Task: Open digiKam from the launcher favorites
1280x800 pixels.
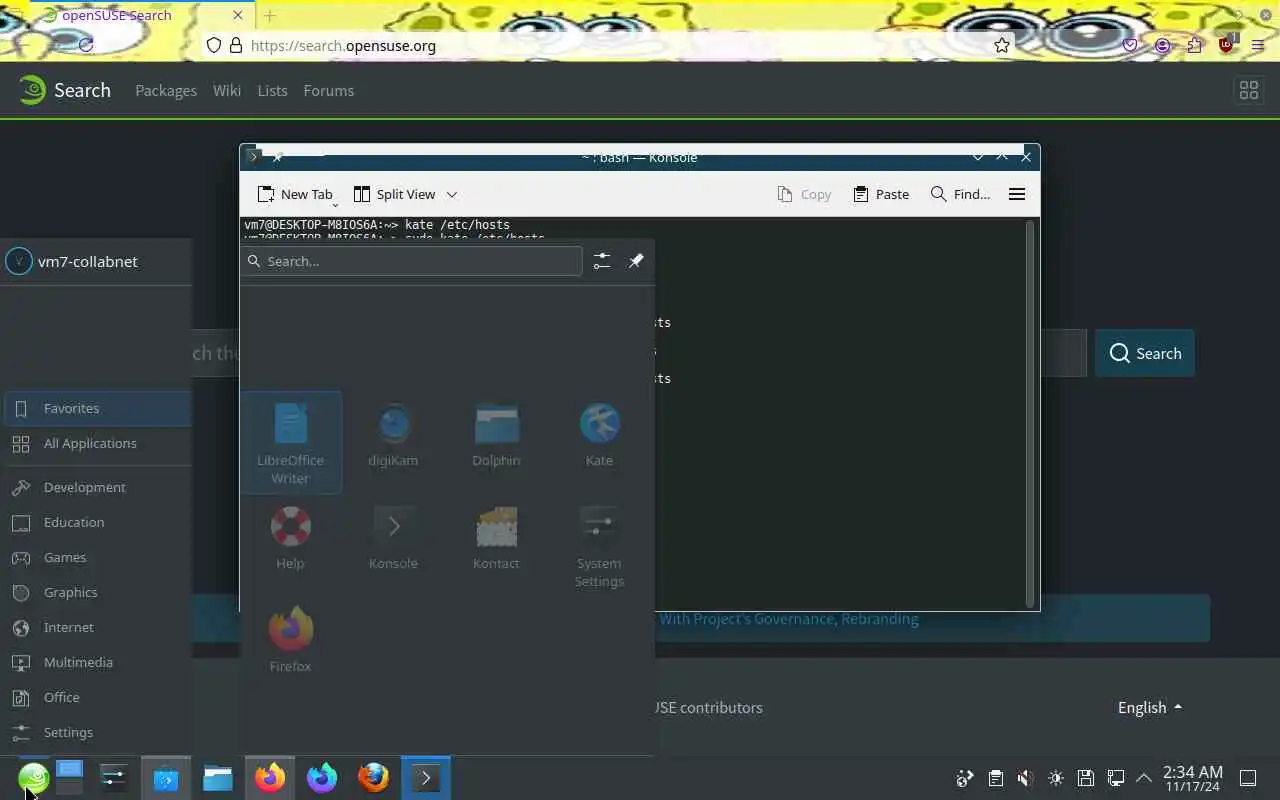Action: pos(393,434)
